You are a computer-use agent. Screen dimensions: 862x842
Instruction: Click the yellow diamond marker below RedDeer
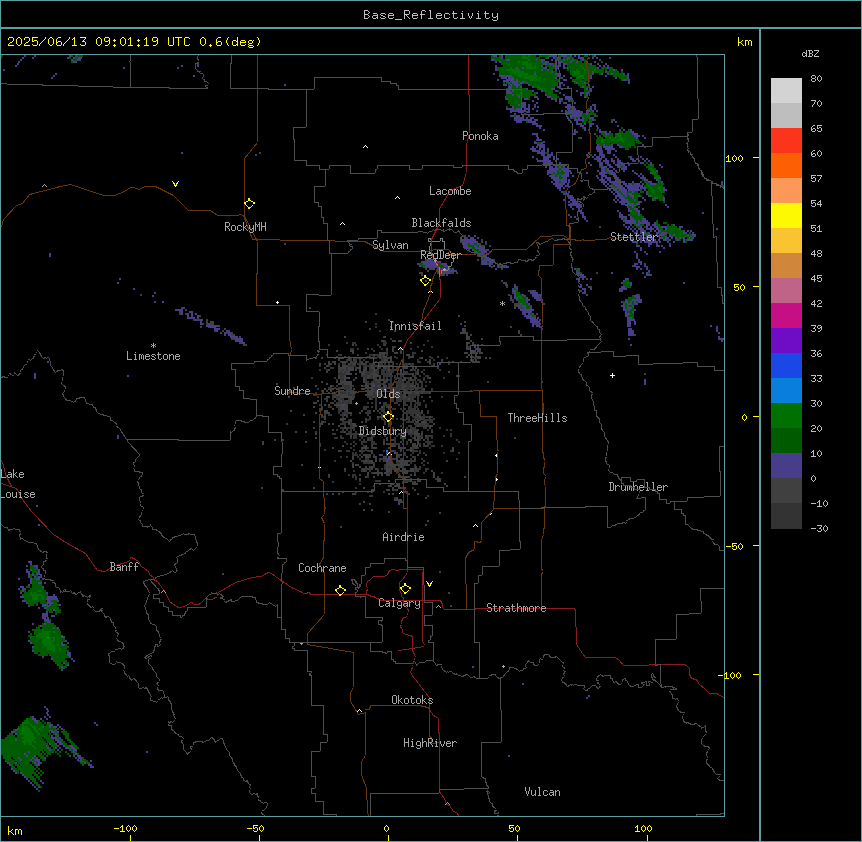pos(425,281)
